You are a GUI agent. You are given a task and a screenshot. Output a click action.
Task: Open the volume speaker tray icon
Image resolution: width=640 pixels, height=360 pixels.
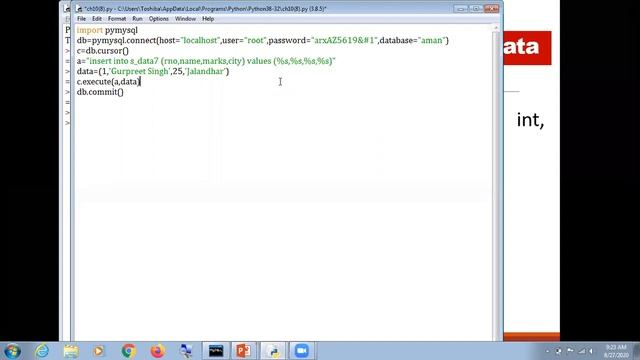(x=591, y=351)
